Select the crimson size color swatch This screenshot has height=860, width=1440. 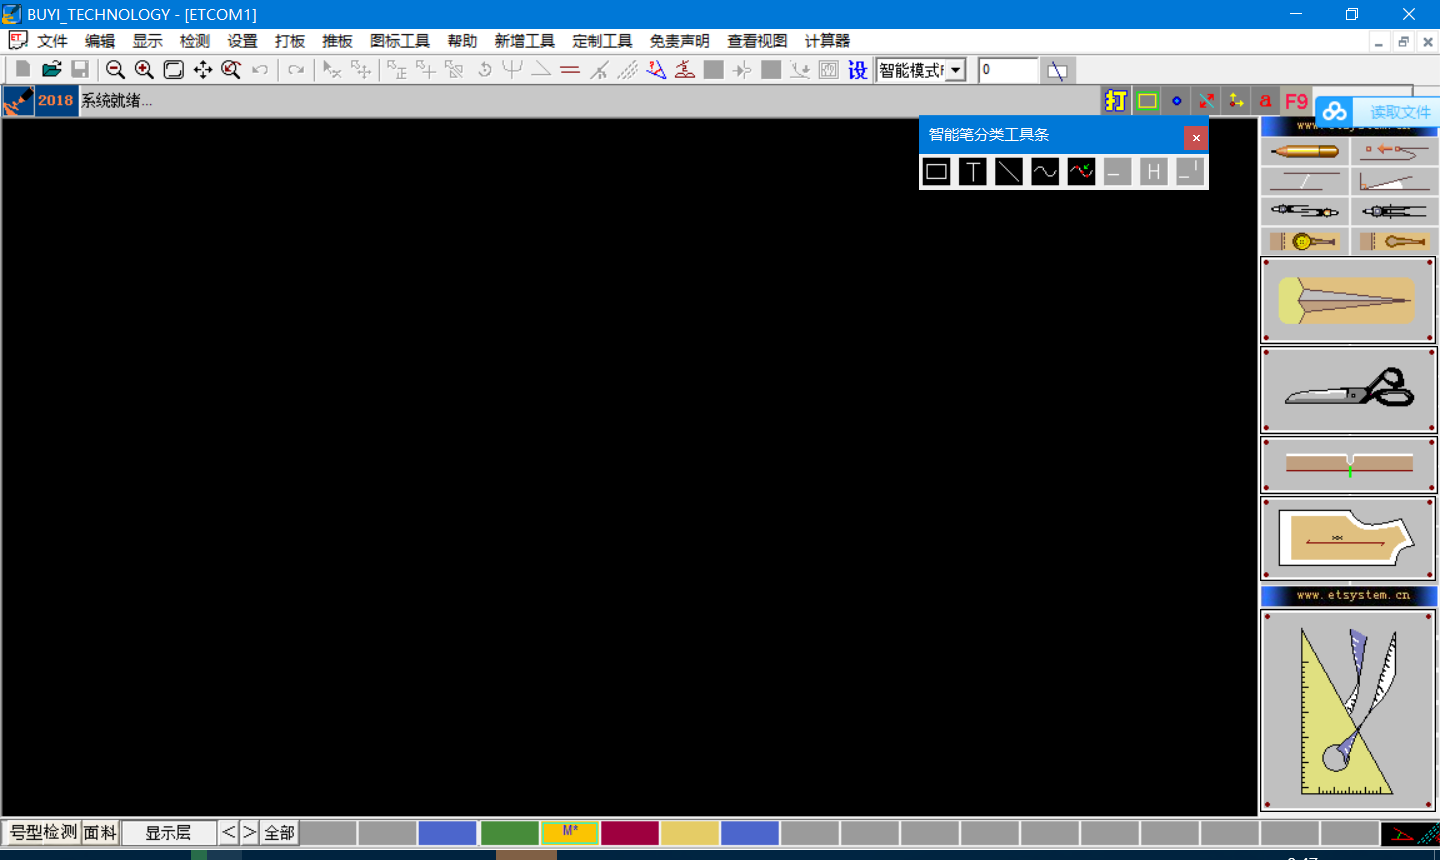pos(630,833)
